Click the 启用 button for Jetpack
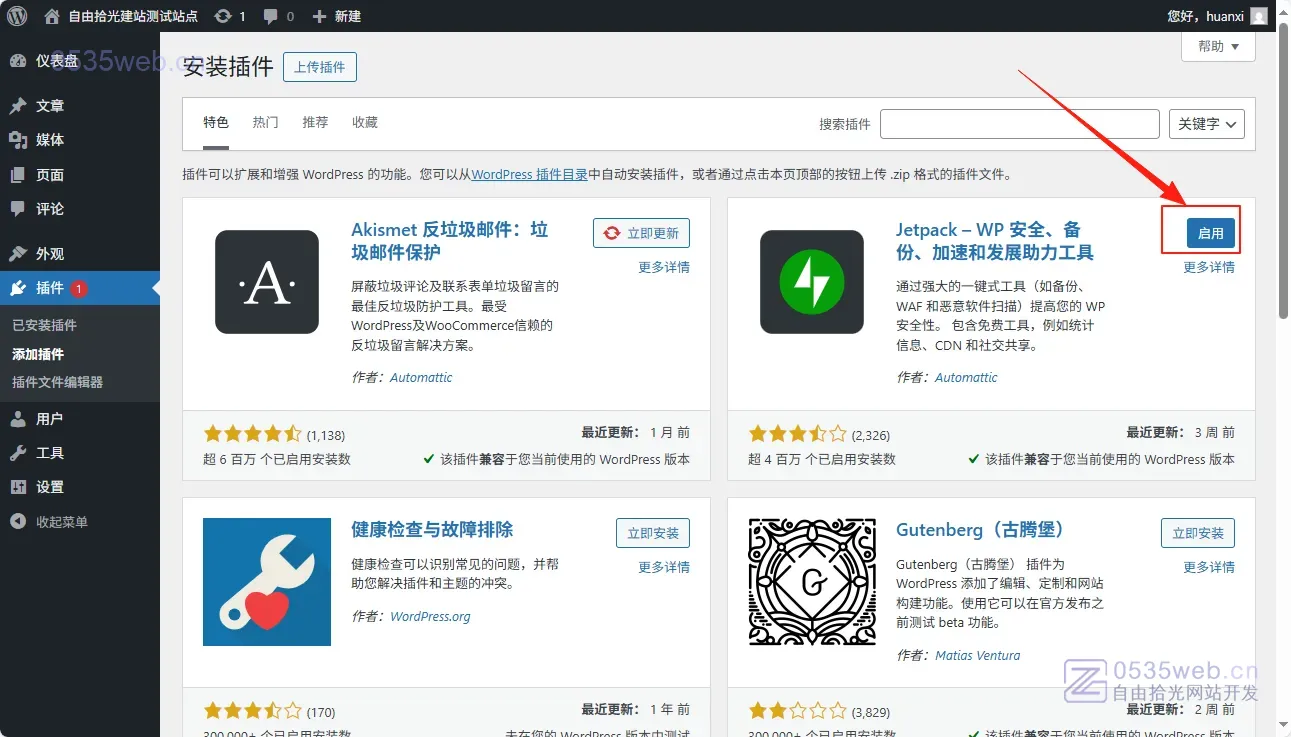Screen dimensions: 1291x737 click(x=1210, y=233)
